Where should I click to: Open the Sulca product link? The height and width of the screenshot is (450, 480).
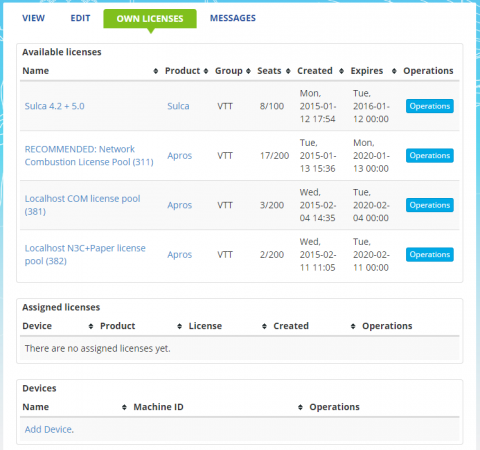click(178, 106)
